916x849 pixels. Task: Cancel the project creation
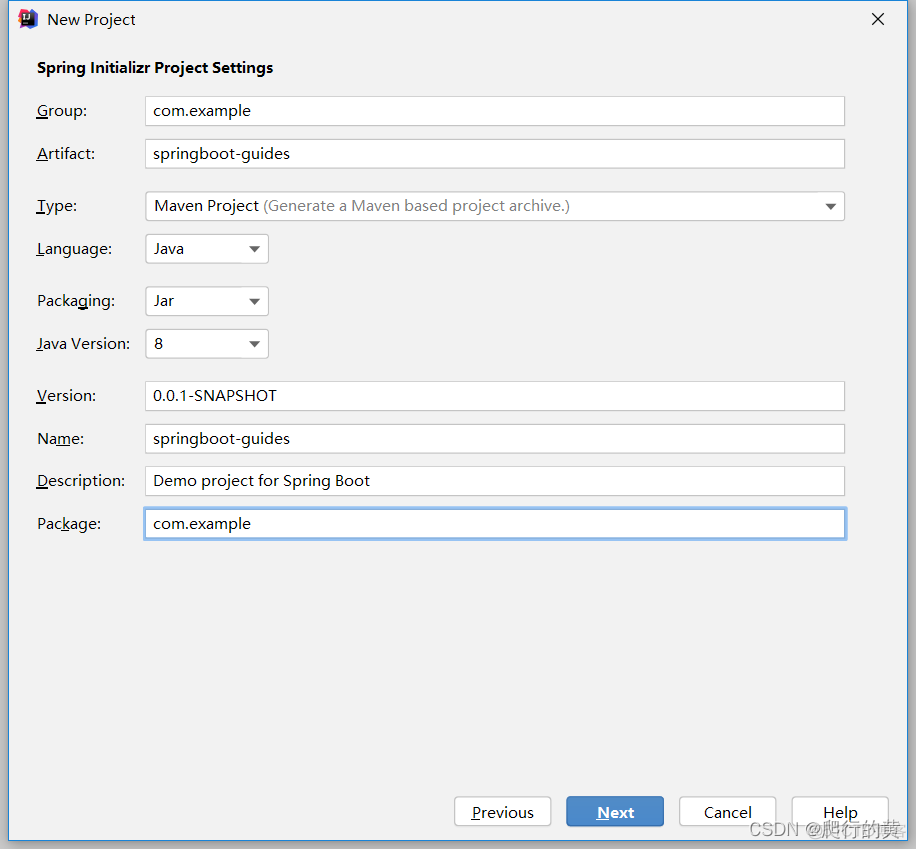727,812
